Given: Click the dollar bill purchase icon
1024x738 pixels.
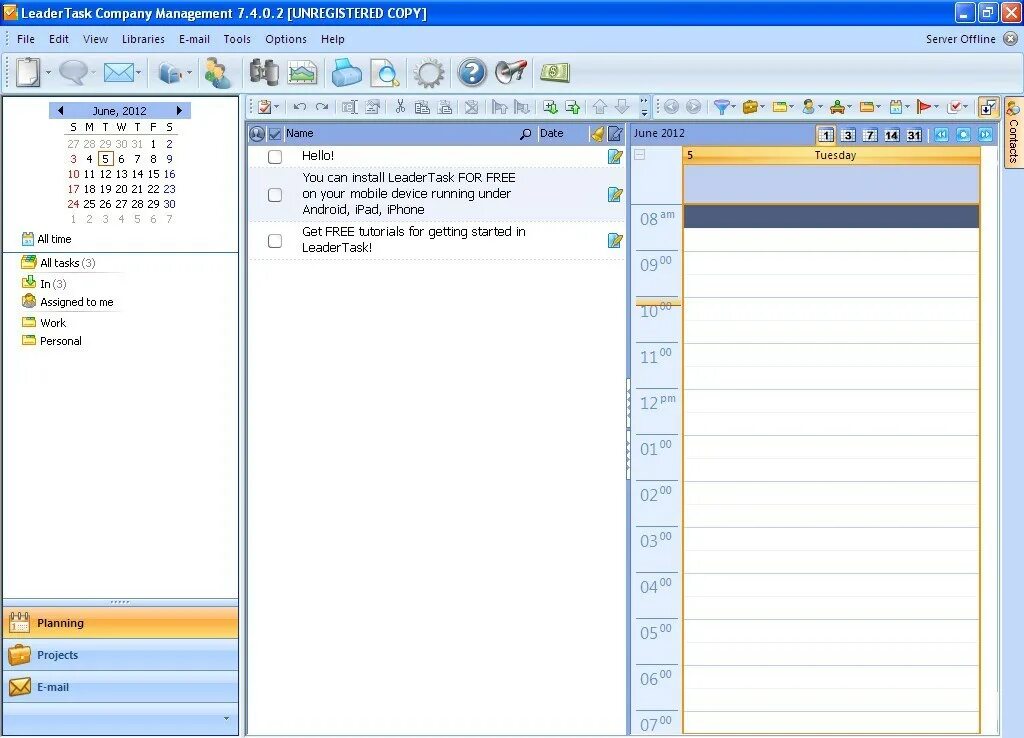Looking at the screenshot, I should click(x=554, y=72).
